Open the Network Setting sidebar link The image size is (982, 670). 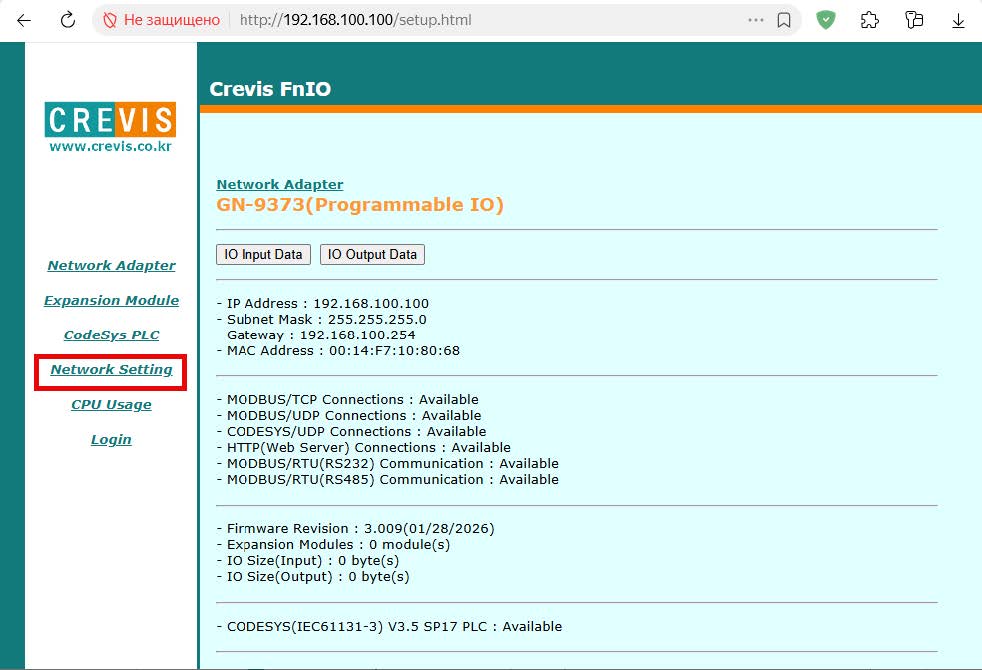pos(111,369)
